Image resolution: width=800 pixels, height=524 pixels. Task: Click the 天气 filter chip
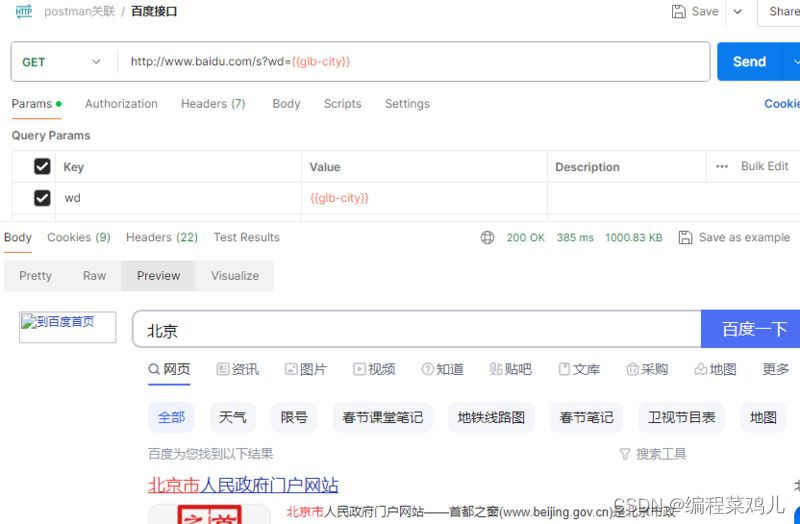coord(233,417)
